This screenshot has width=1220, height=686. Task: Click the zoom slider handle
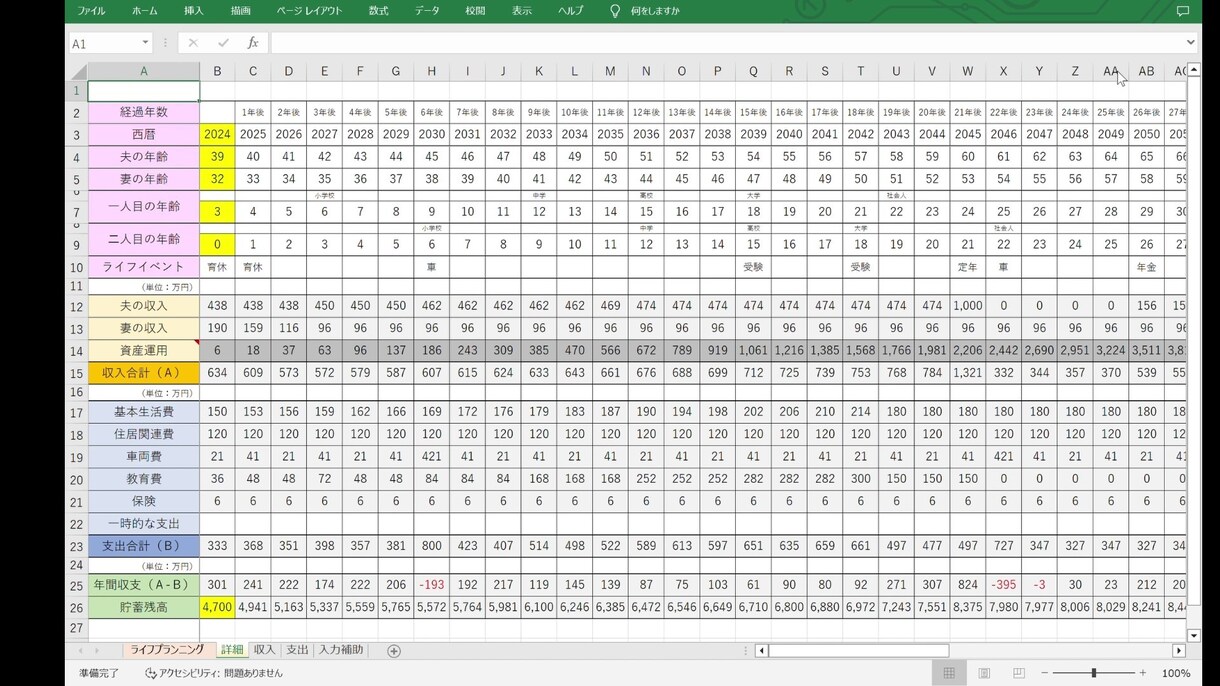[x=1094, y=673]
